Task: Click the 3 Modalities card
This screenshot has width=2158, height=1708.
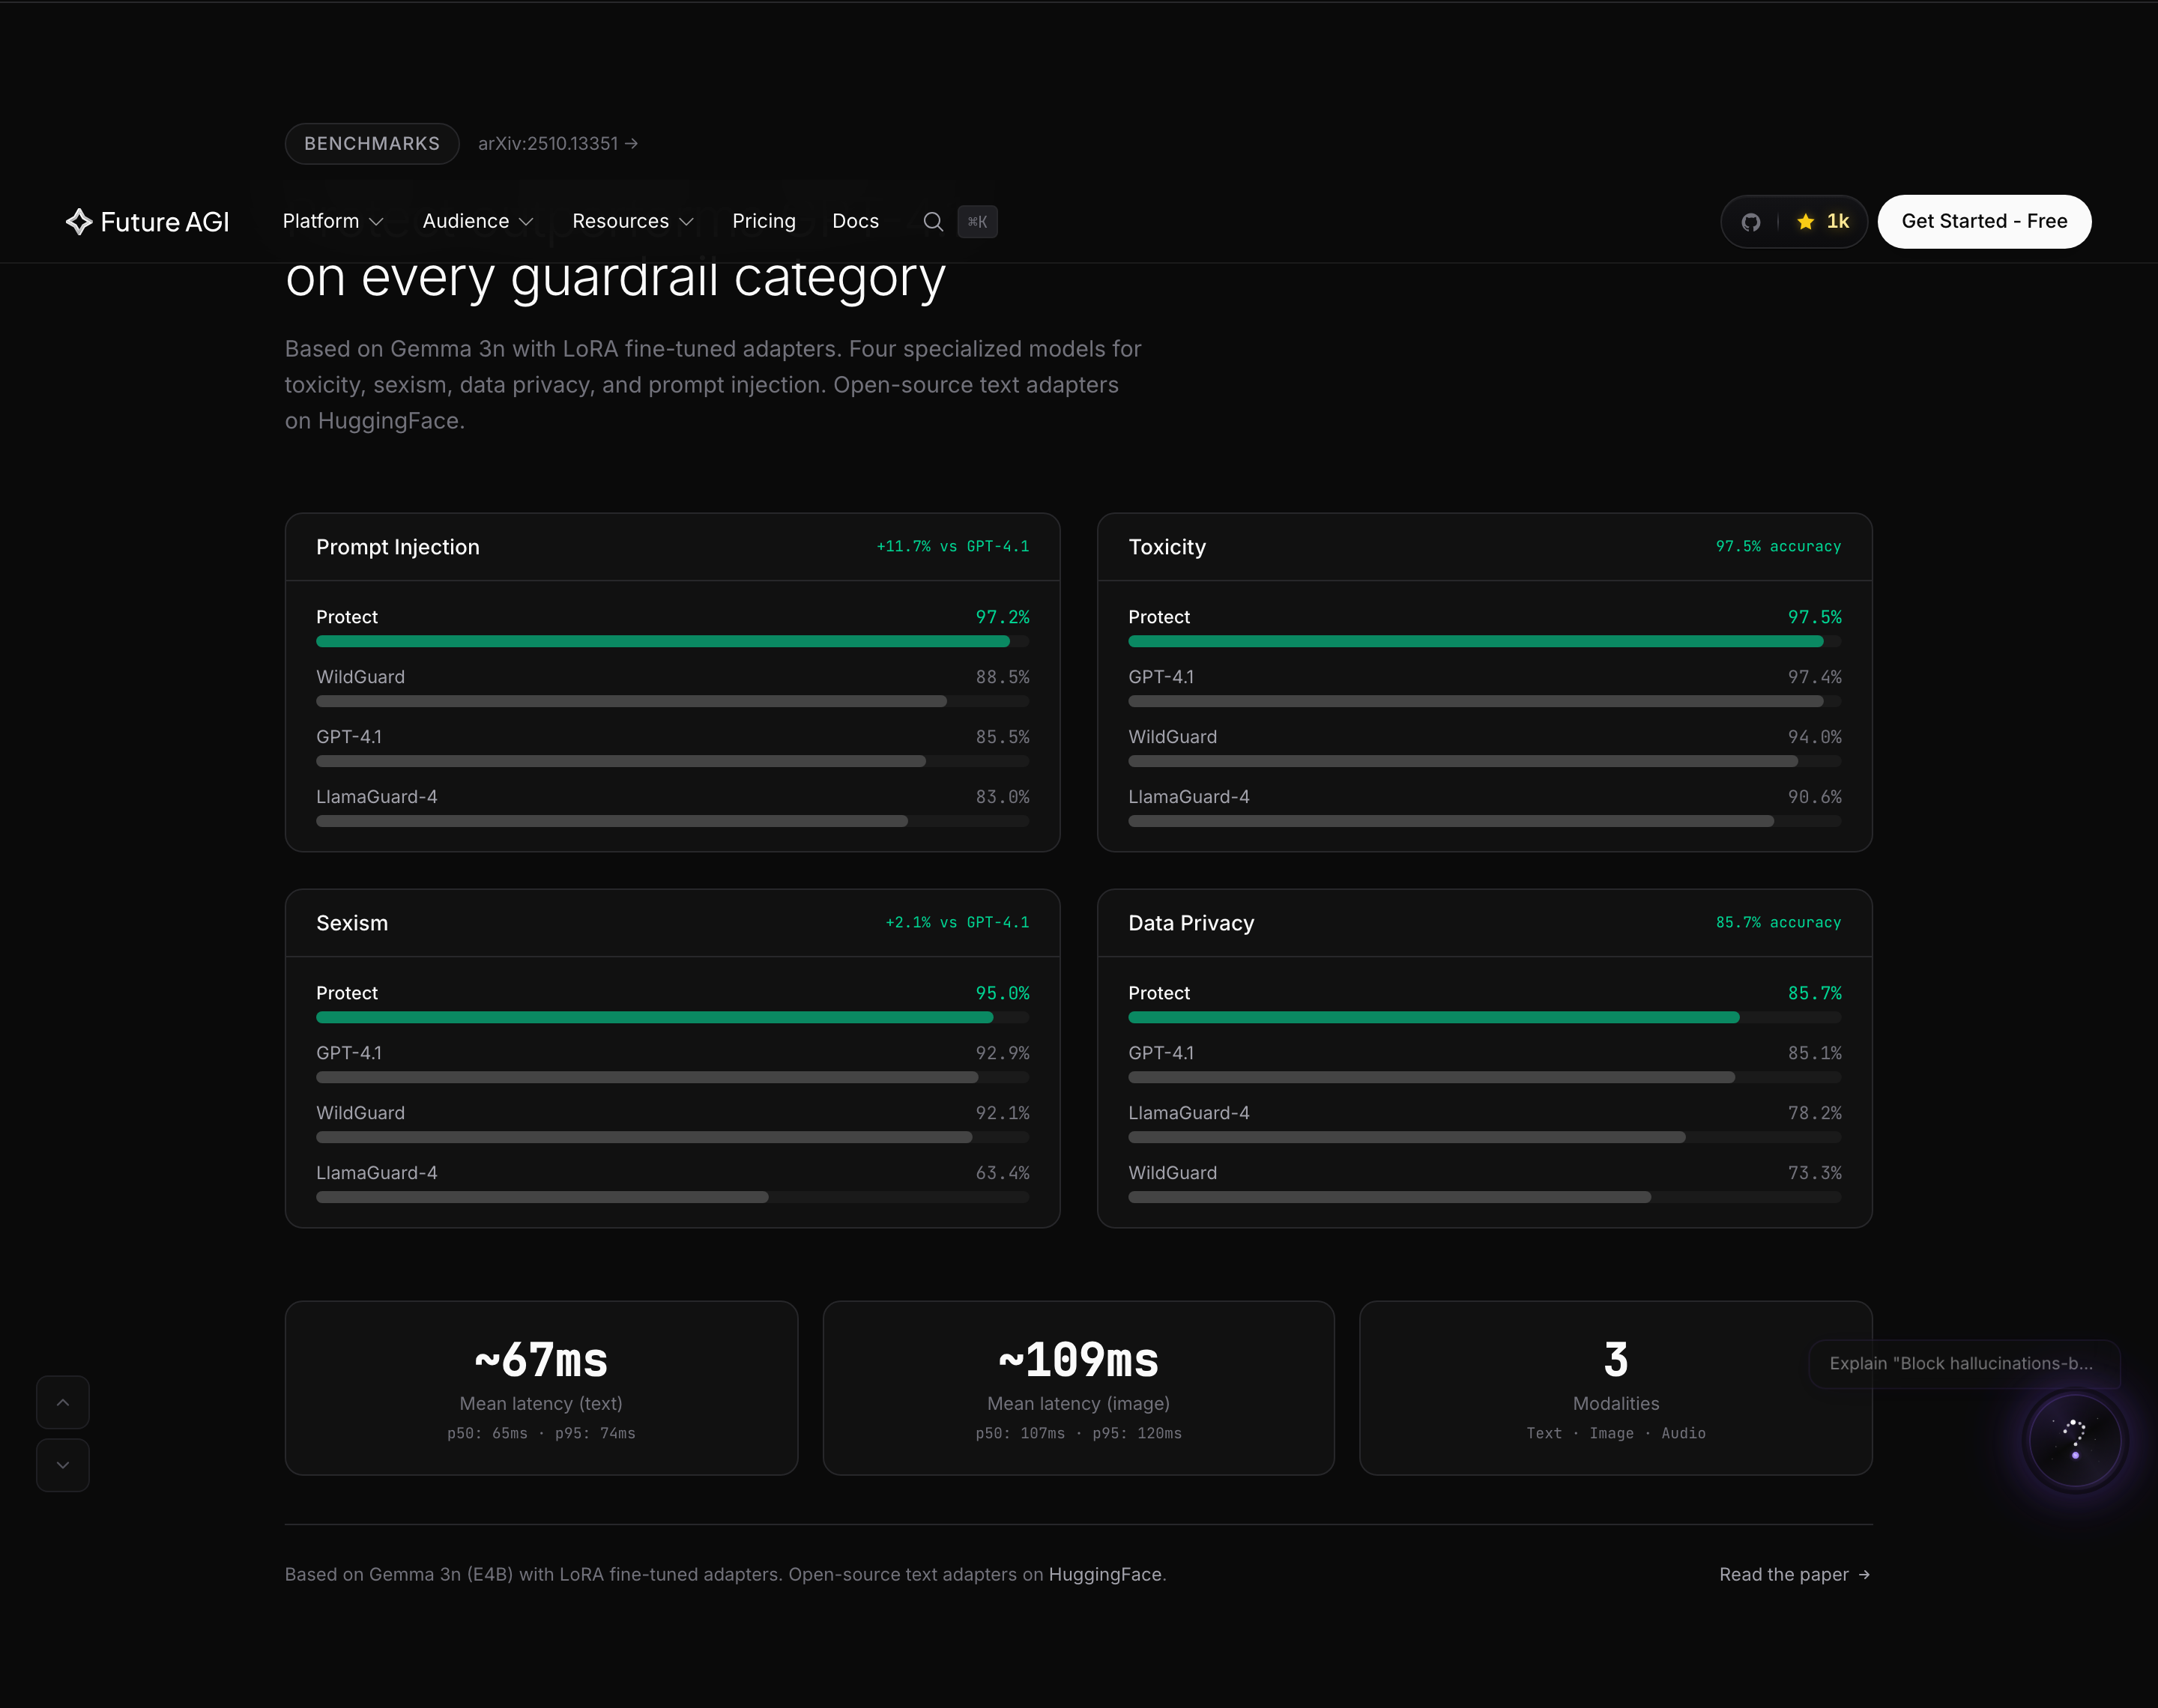Action: (x=1615, y=1388)
